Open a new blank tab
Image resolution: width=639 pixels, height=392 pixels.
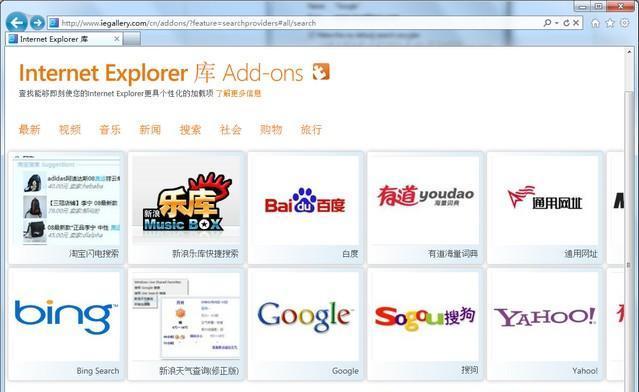[x=132, y=39]
